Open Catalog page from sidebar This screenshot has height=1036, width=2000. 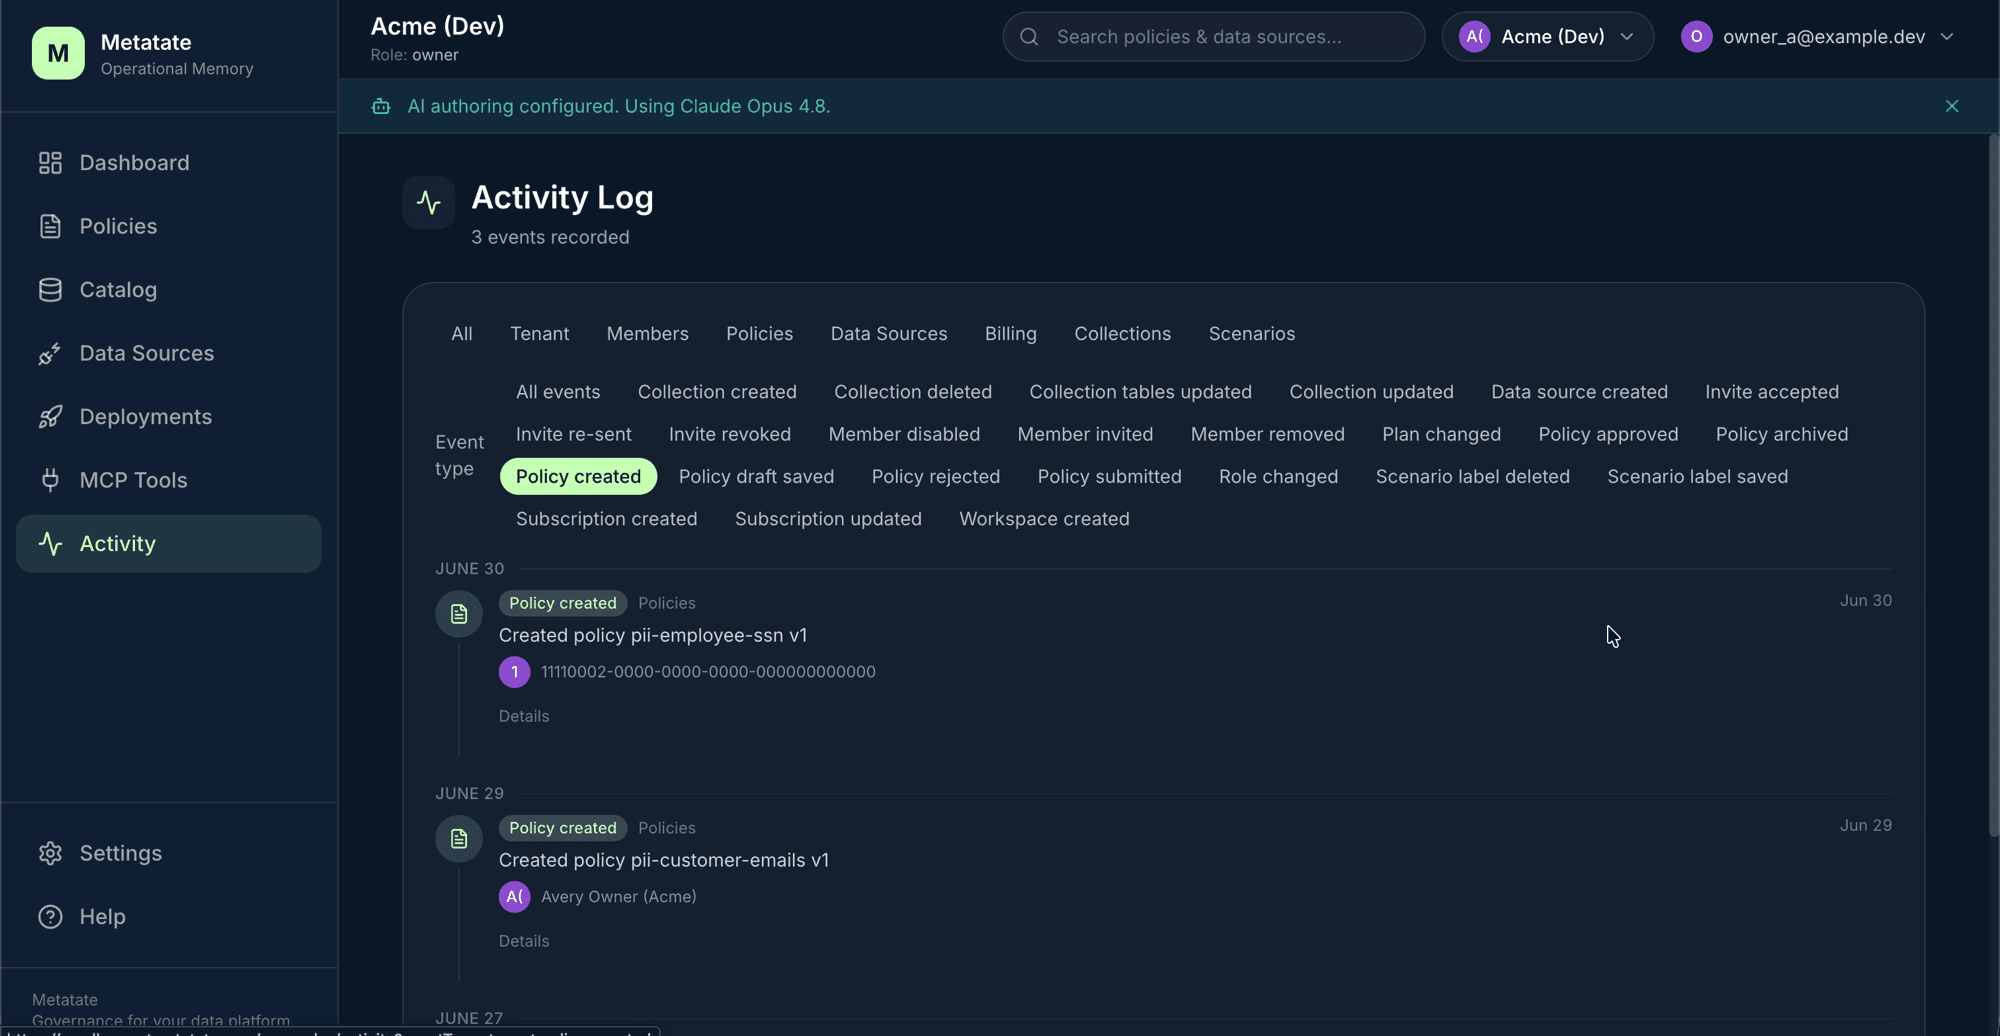click(x=169, y=290)
